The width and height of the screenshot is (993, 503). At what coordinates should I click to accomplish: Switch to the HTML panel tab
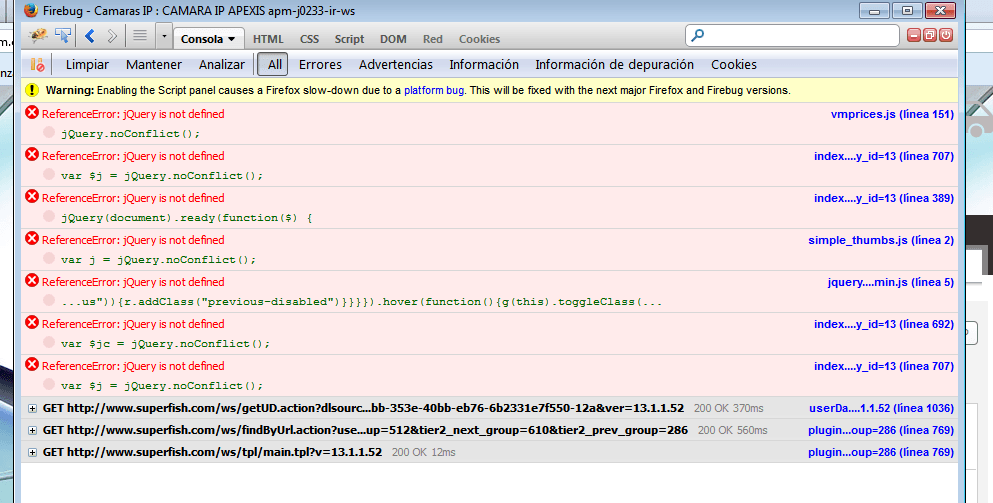coord(268,39)
